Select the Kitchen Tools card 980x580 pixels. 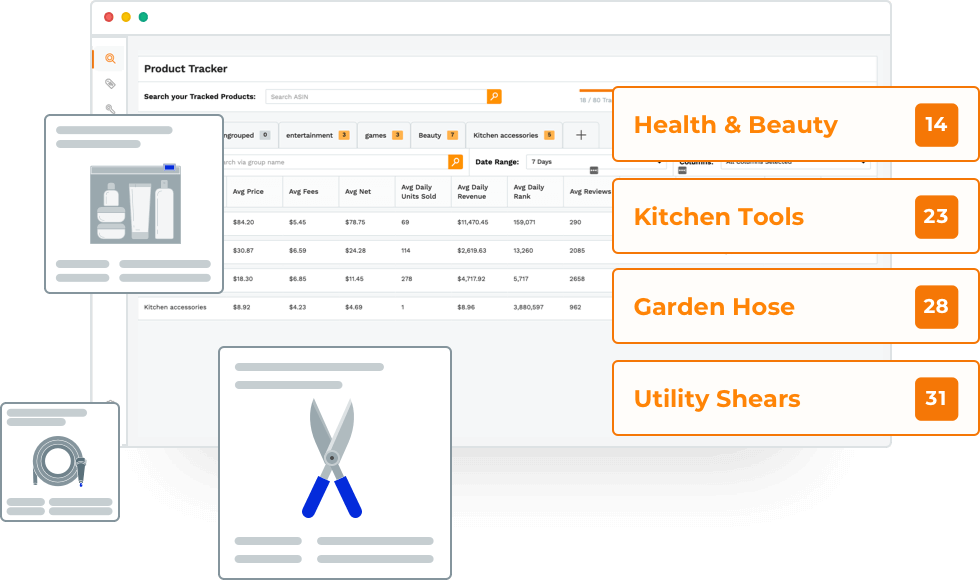(x=796, y=216)
